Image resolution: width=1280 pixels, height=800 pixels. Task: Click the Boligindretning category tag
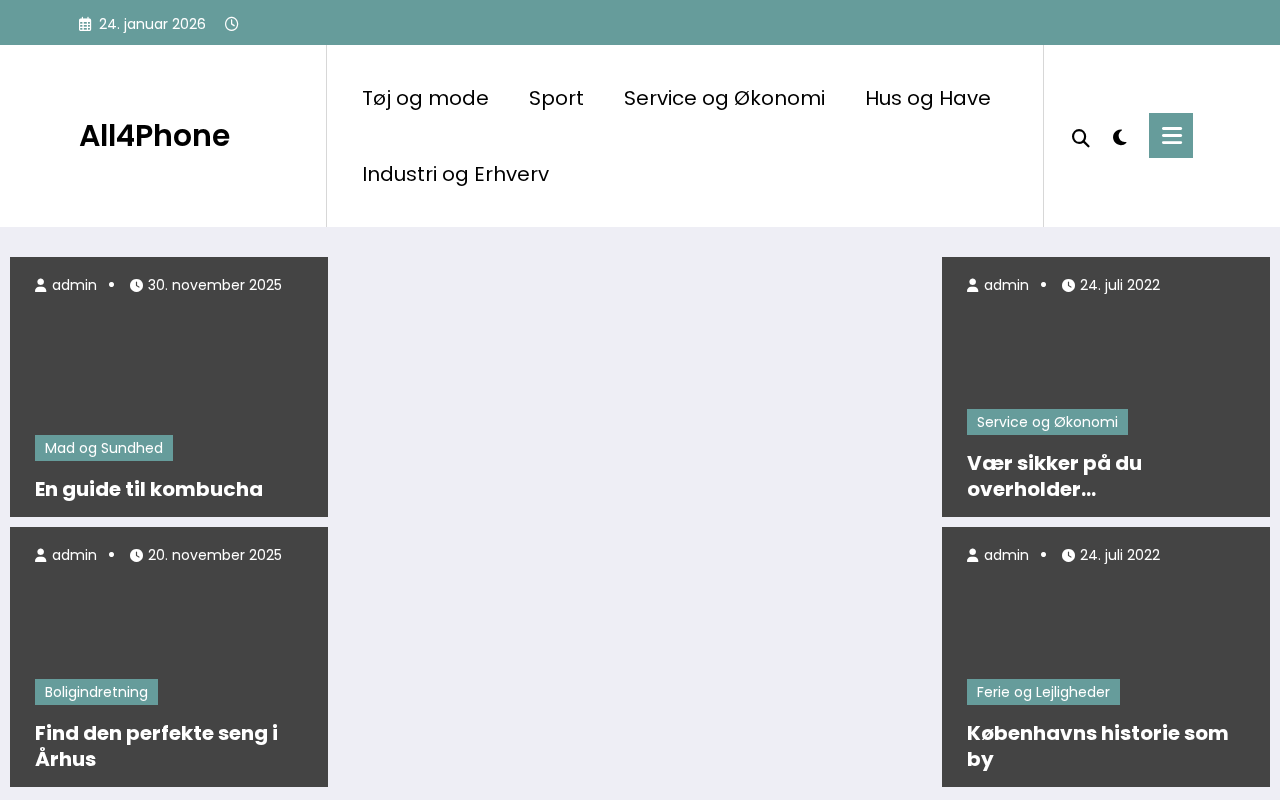coord(96,692)
